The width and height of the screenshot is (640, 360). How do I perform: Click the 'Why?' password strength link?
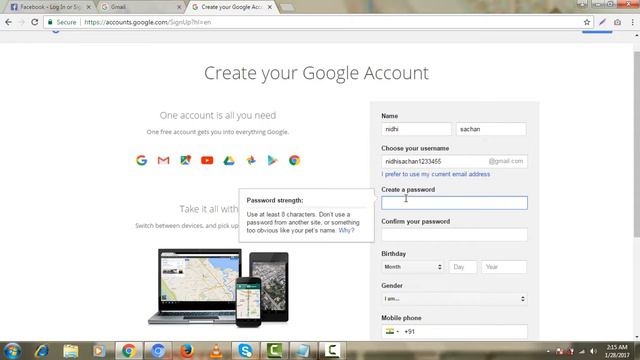346,230
